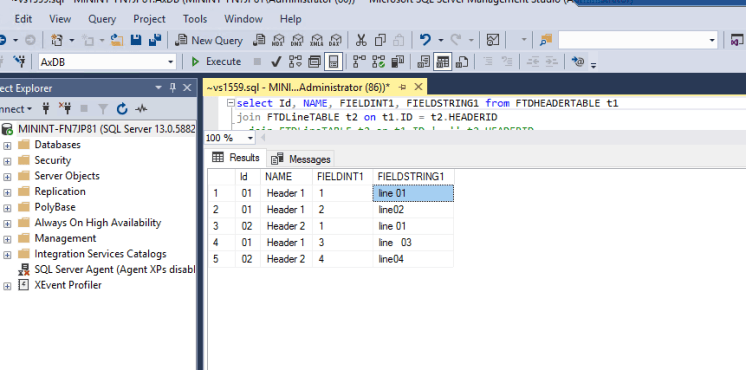The height and width of the screenshot is (370, 746).
Task: Open an Analysis Services MDX query
Action: point(278,40)
